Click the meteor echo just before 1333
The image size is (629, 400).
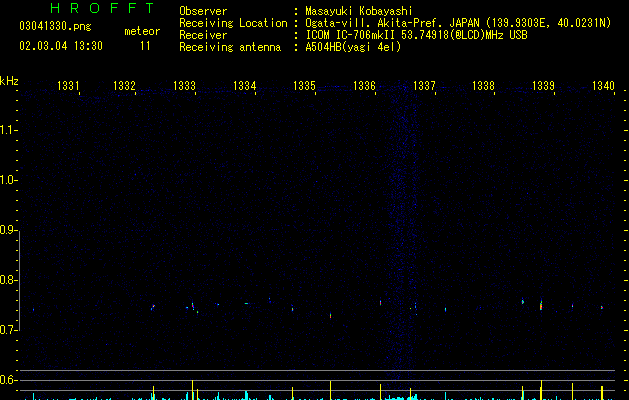[193, 306]
